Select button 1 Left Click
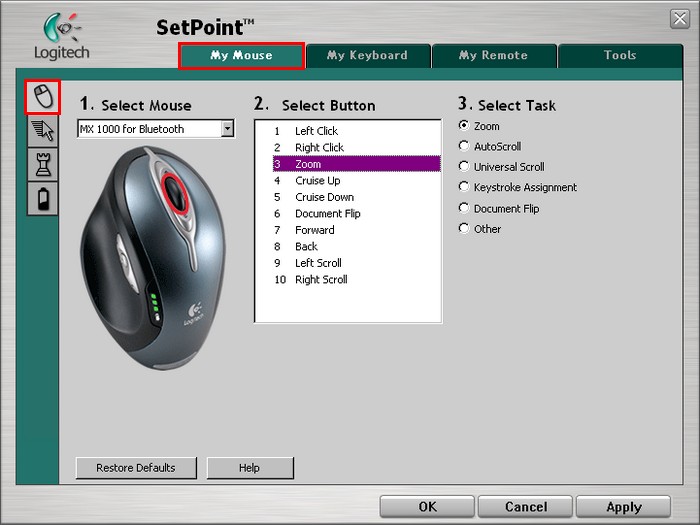Image resolution: width=700 pixels, height=525 pixels. click(356, 131)
